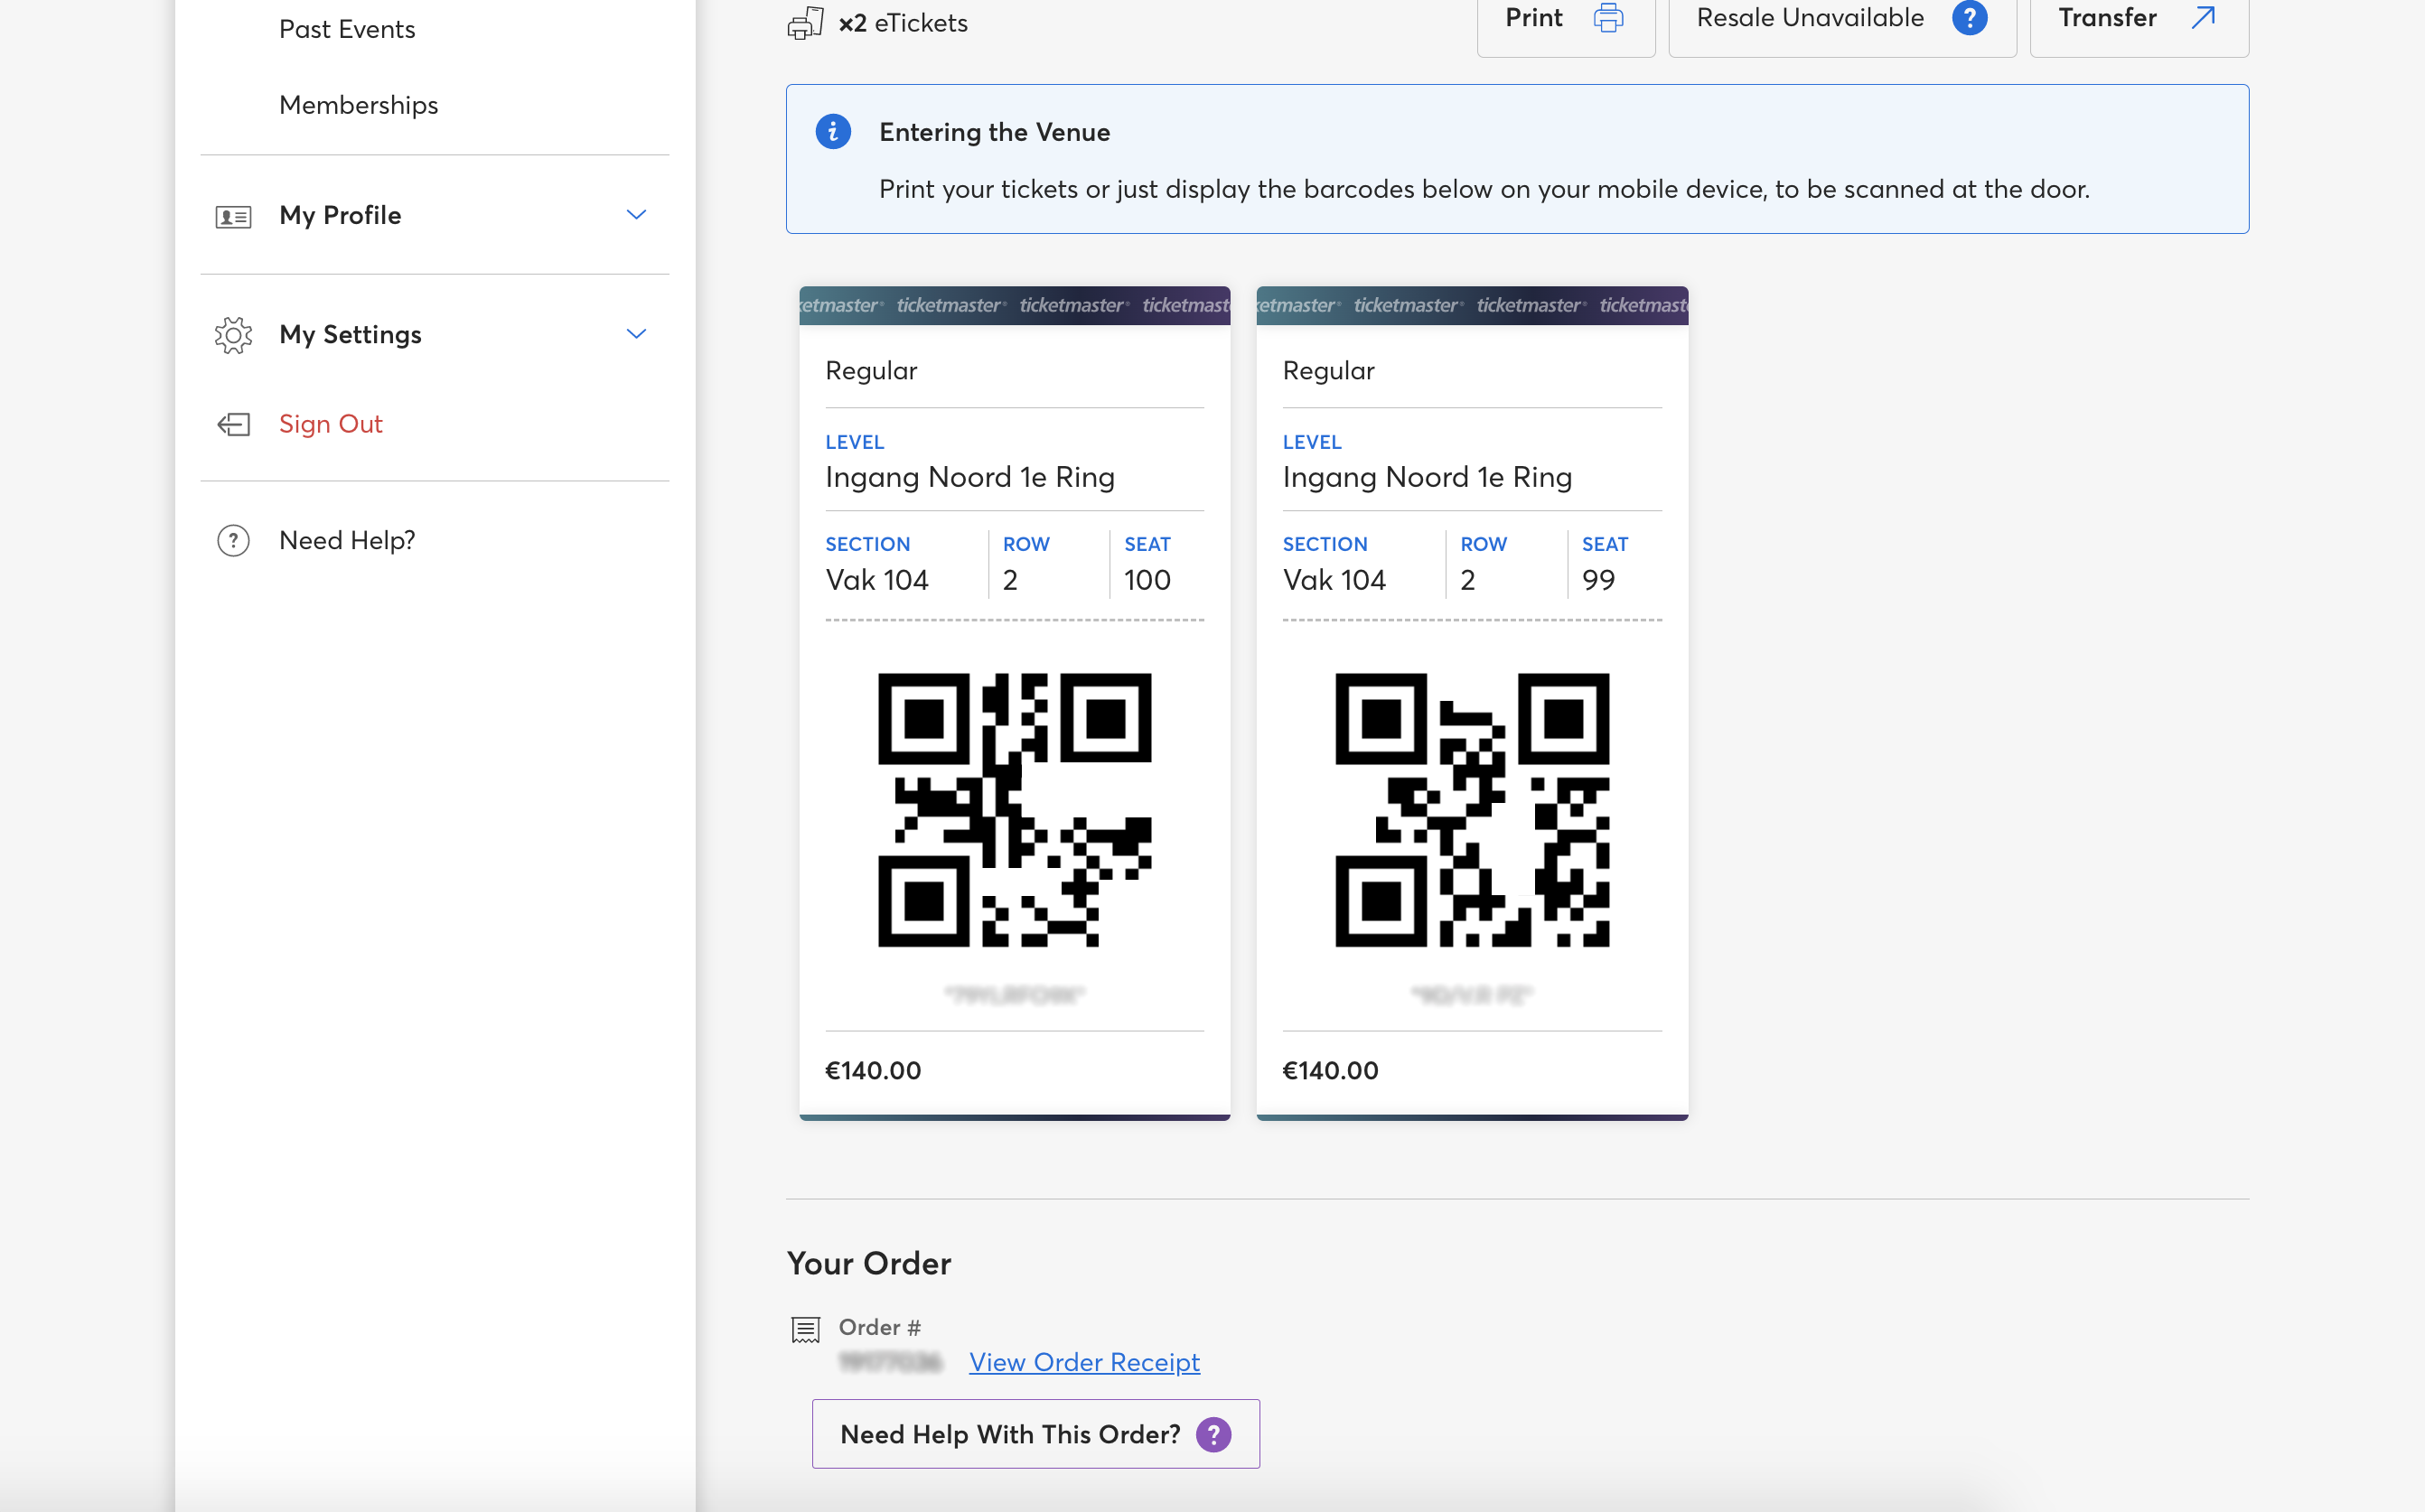Expand the My Profile chevron
Screen dimensions: 2425x1512
636,215
